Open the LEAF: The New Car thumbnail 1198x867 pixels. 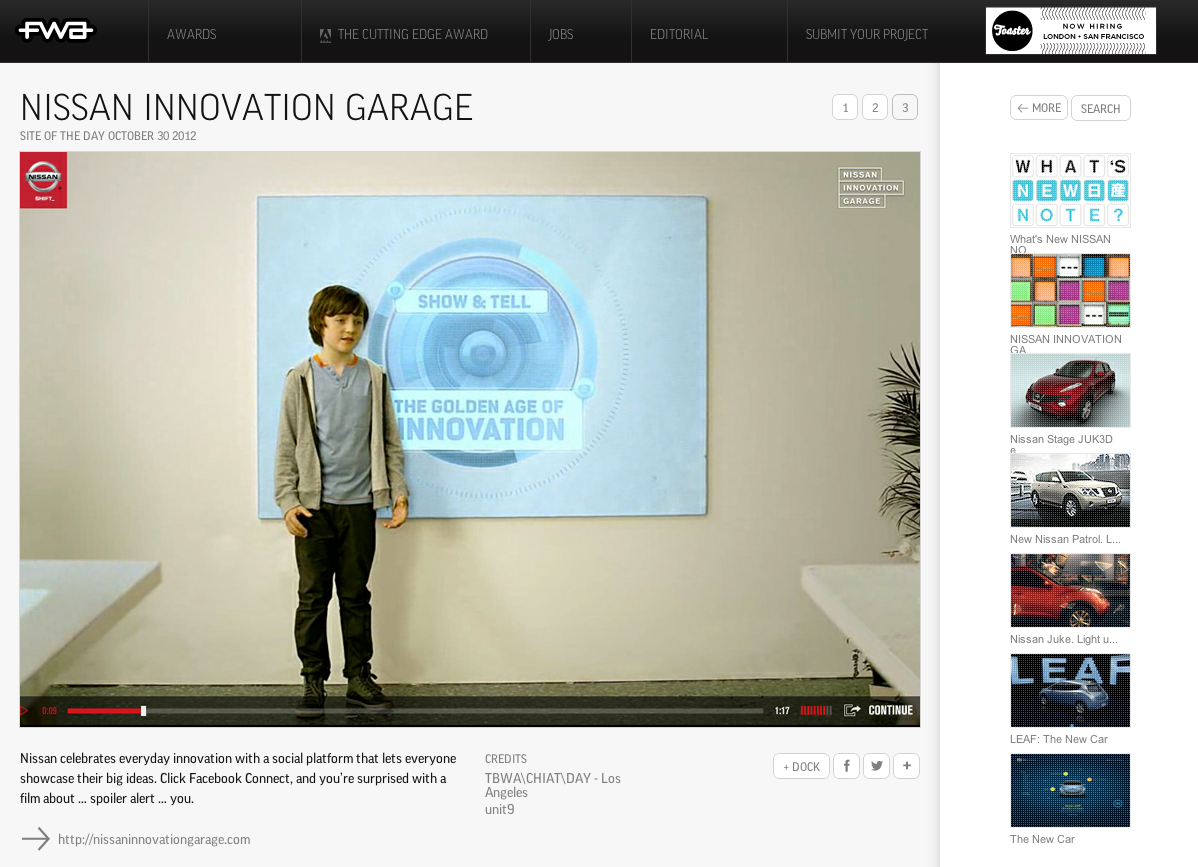[1070, 691]
